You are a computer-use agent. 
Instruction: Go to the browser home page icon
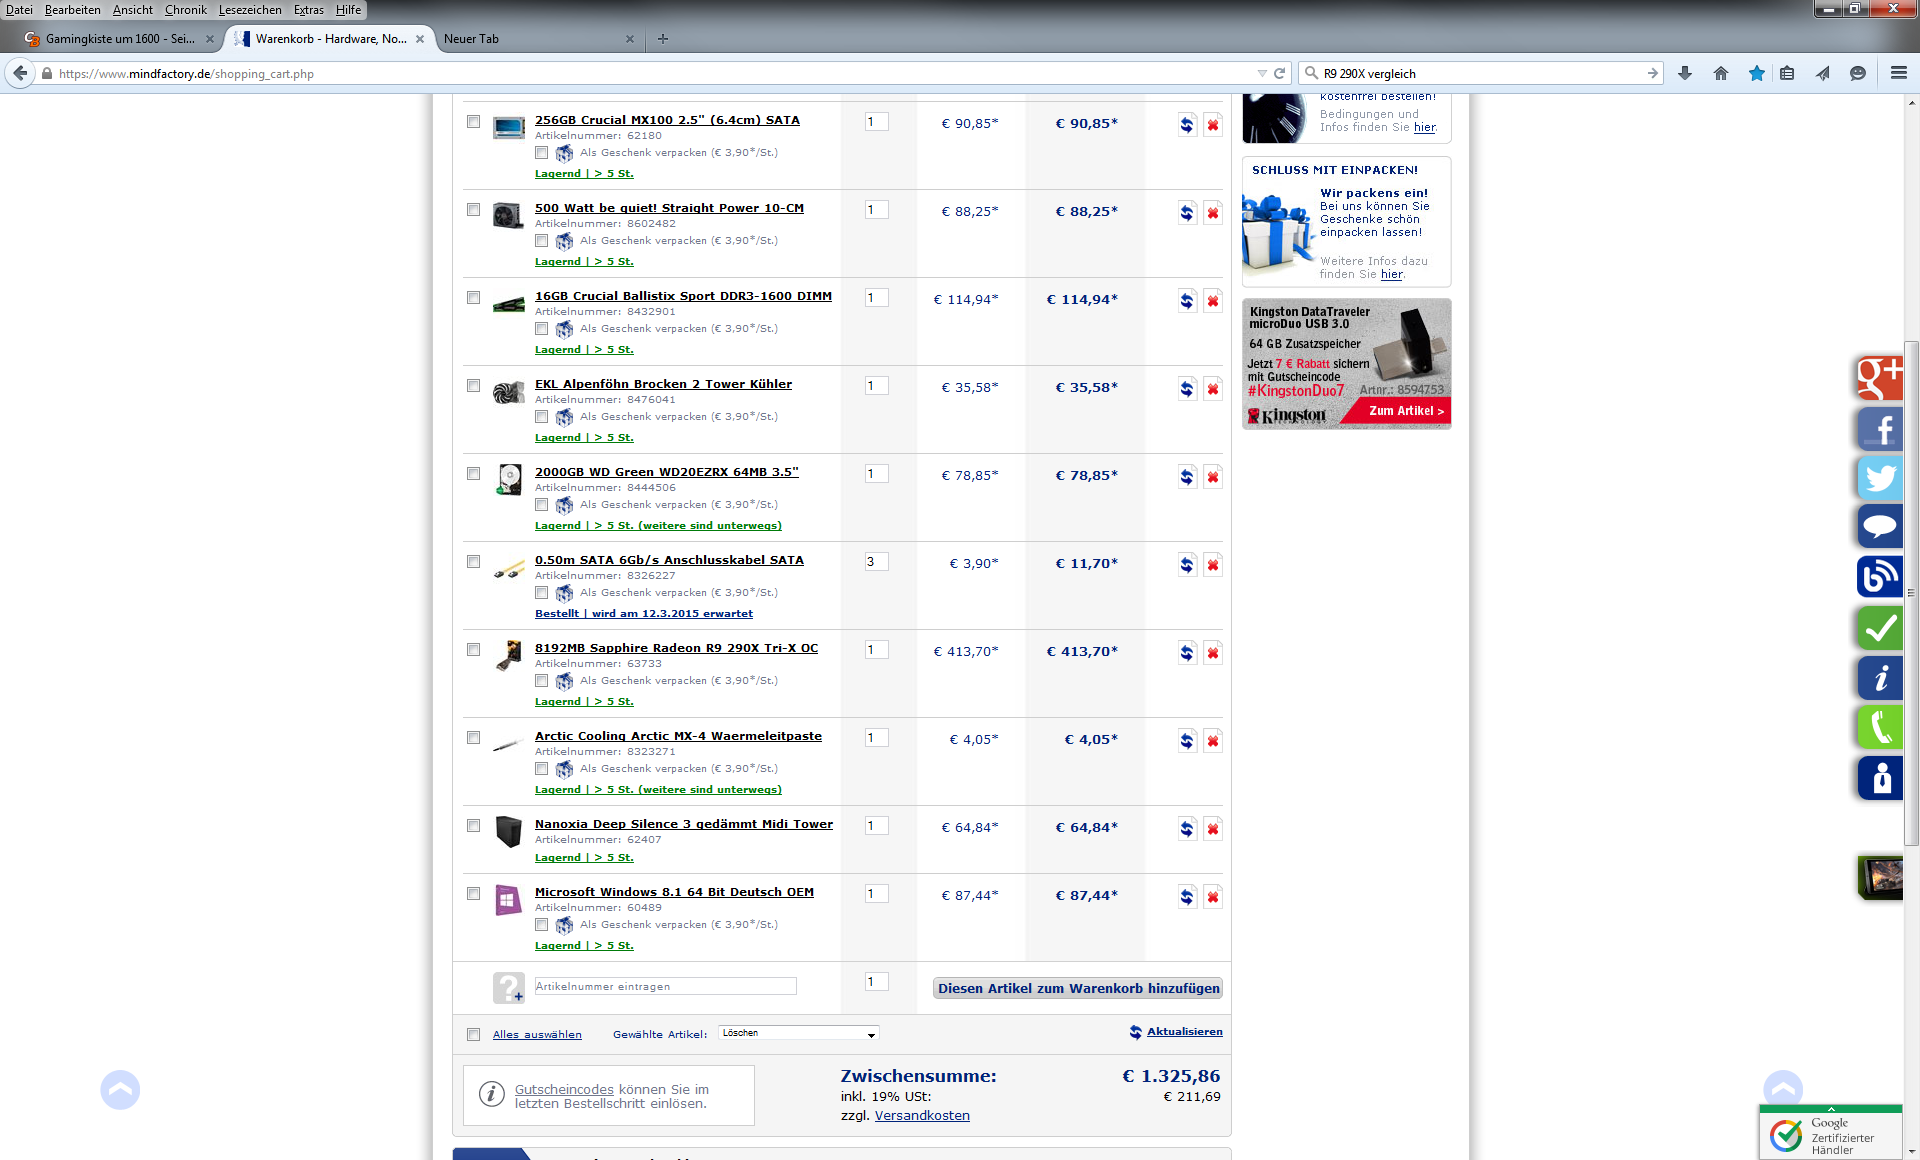(x=1720, y=73)
